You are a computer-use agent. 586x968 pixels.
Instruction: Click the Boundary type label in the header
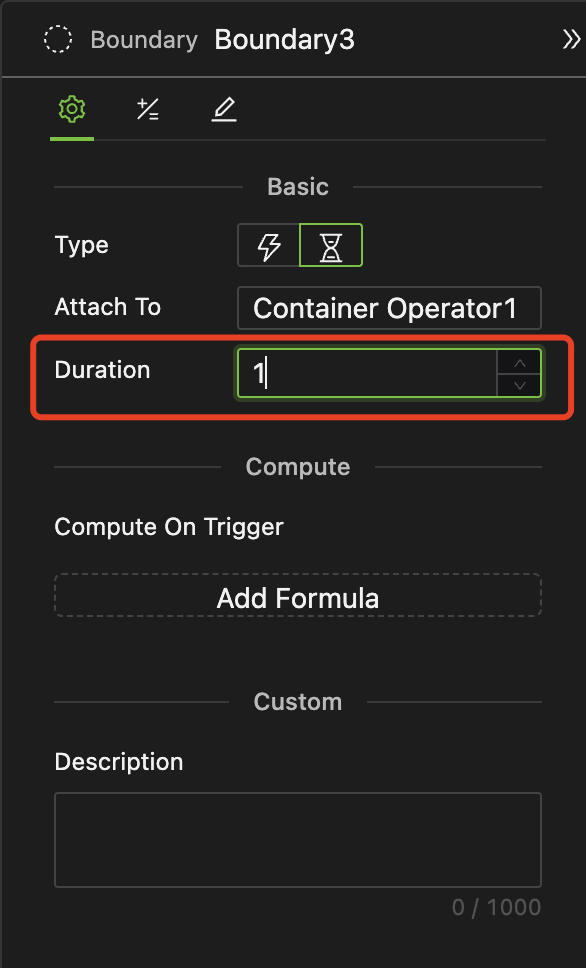click(x=144, y=40)
